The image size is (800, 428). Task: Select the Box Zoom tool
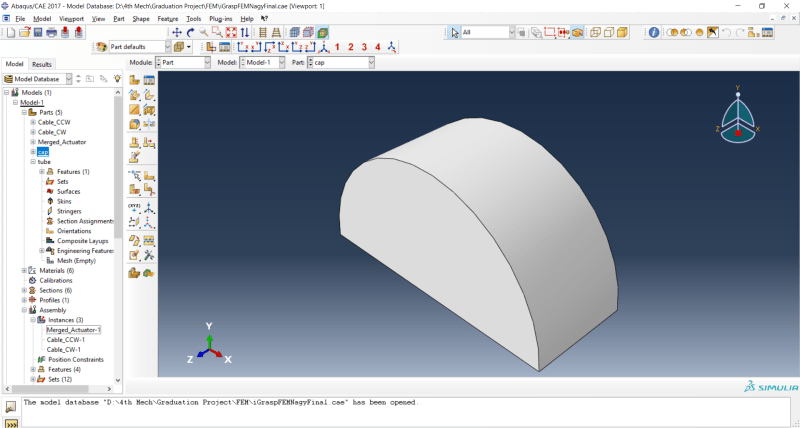click(x=217, y=33)
